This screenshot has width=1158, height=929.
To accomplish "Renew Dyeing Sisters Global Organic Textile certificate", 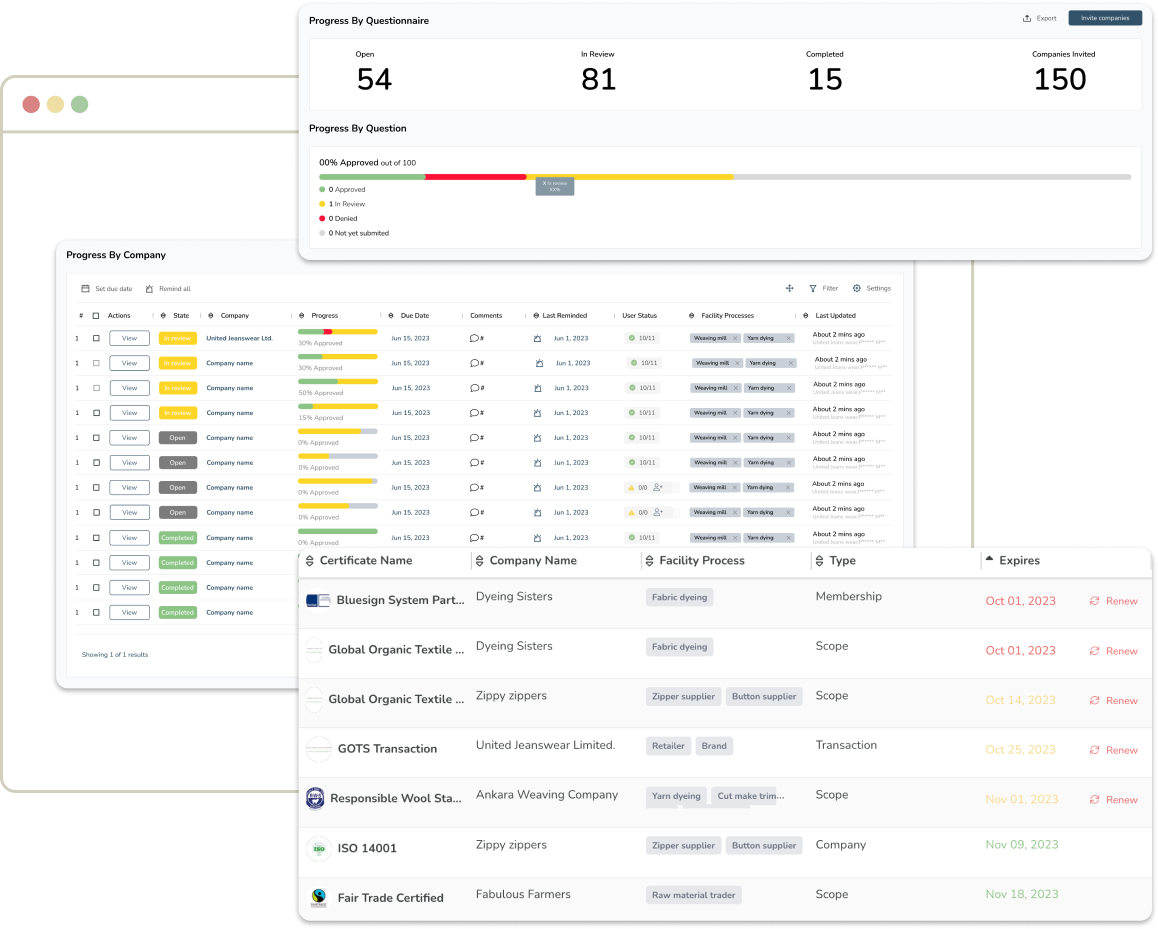I will [1114, 651].
